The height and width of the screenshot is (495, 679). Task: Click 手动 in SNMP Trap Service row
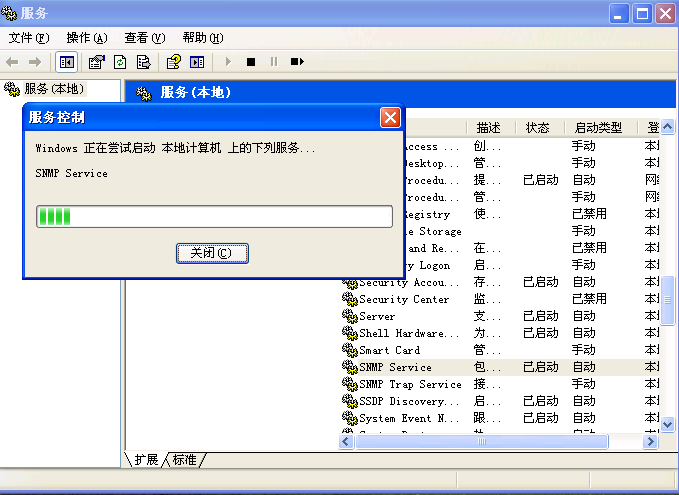583,384
